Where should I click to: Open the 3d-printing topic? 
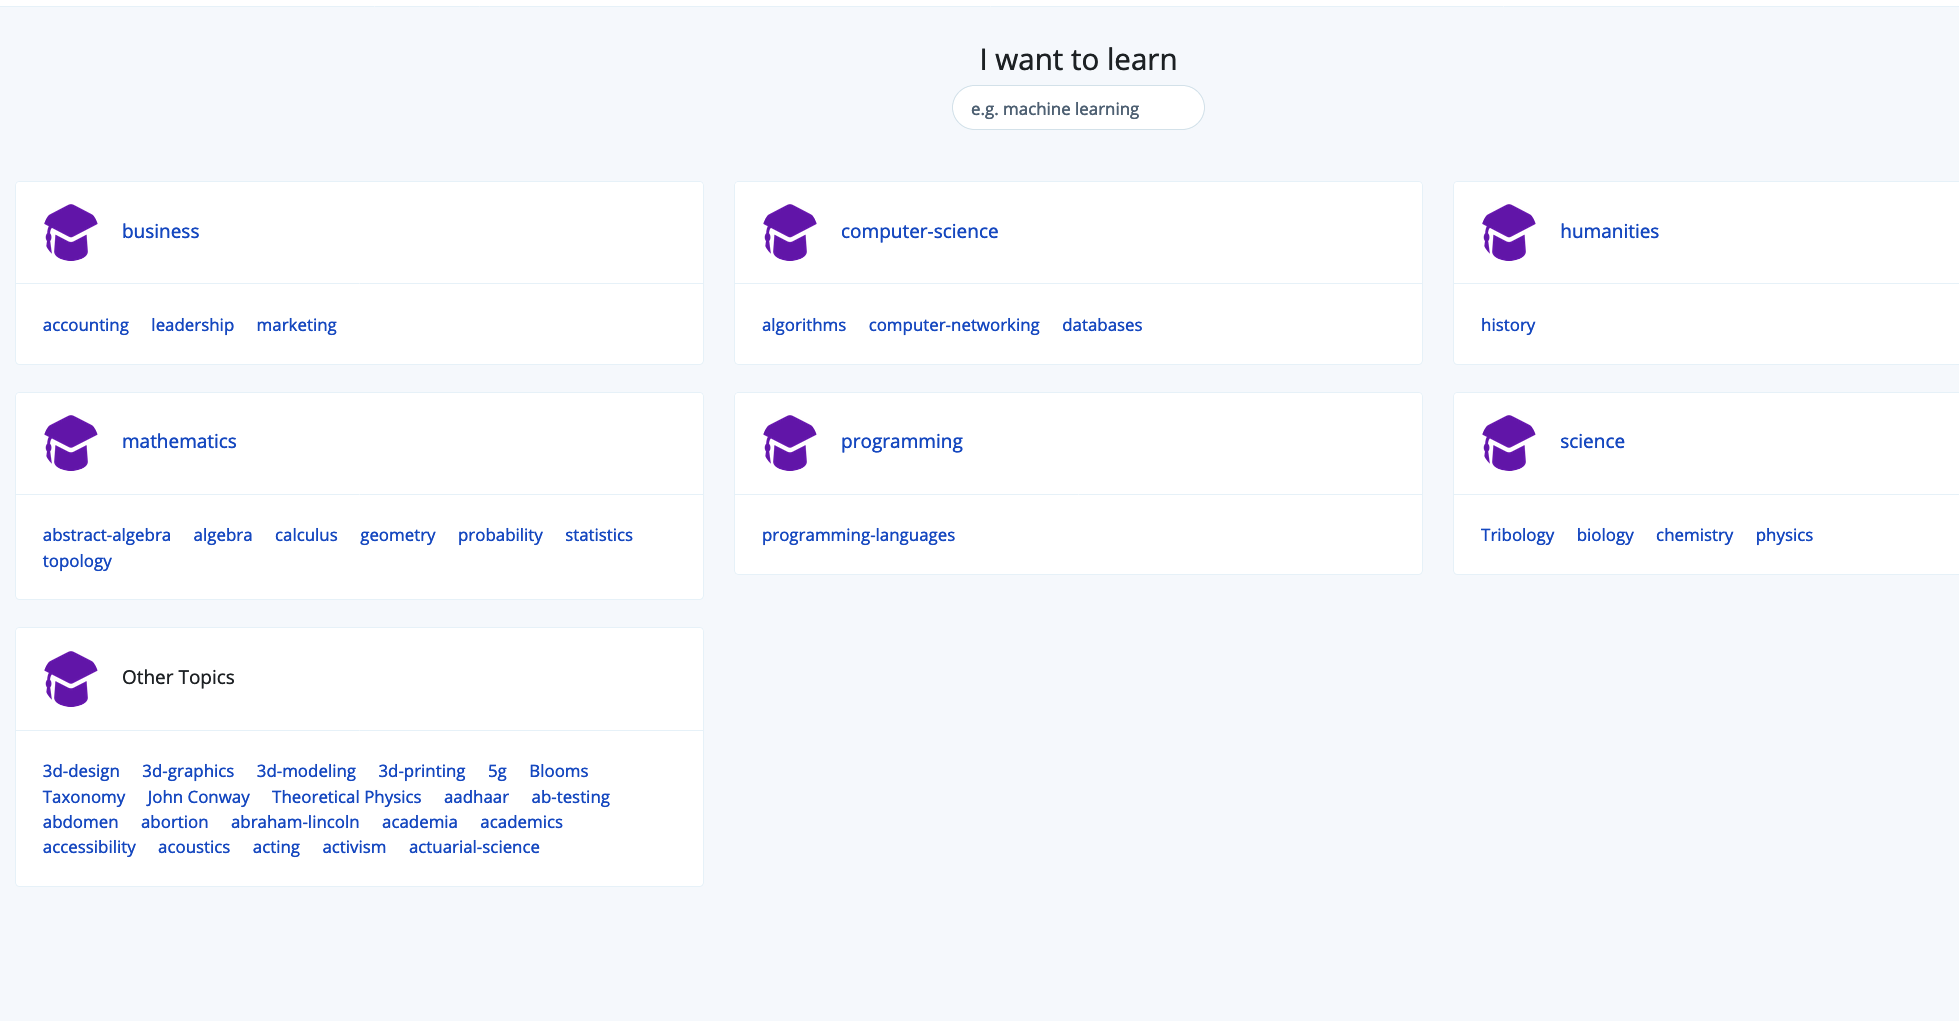[x=421, y=771]
